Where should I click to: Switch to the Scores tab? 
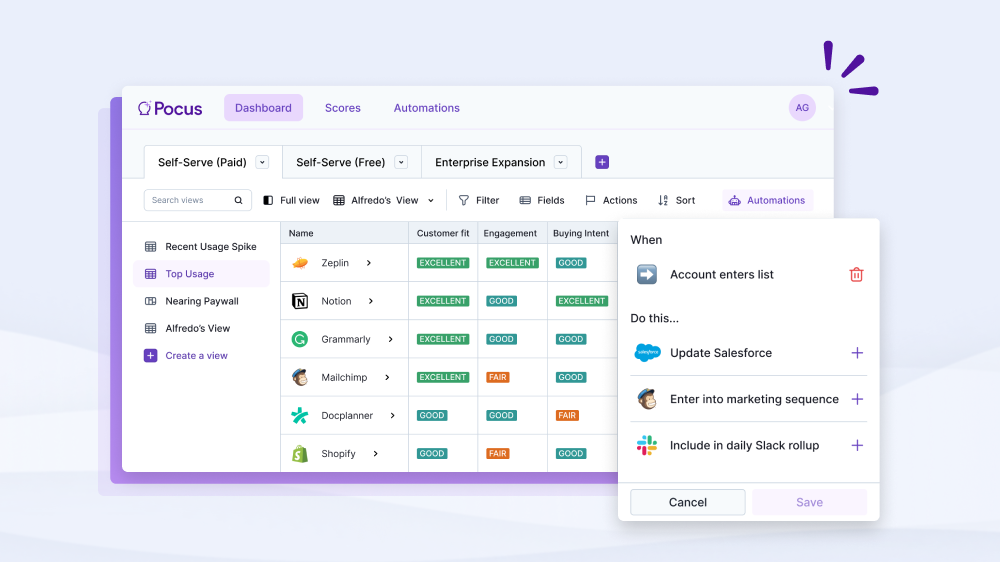pyautogui.click(x=342, y=108)
